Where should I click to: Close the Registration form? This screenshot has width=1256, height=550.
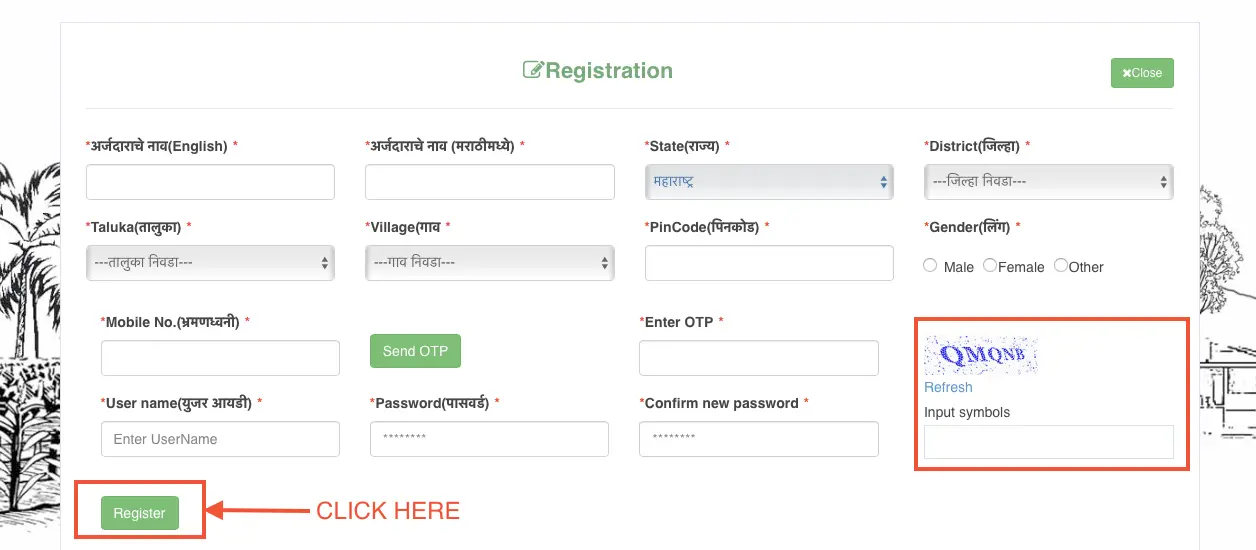pos(1142,73)
